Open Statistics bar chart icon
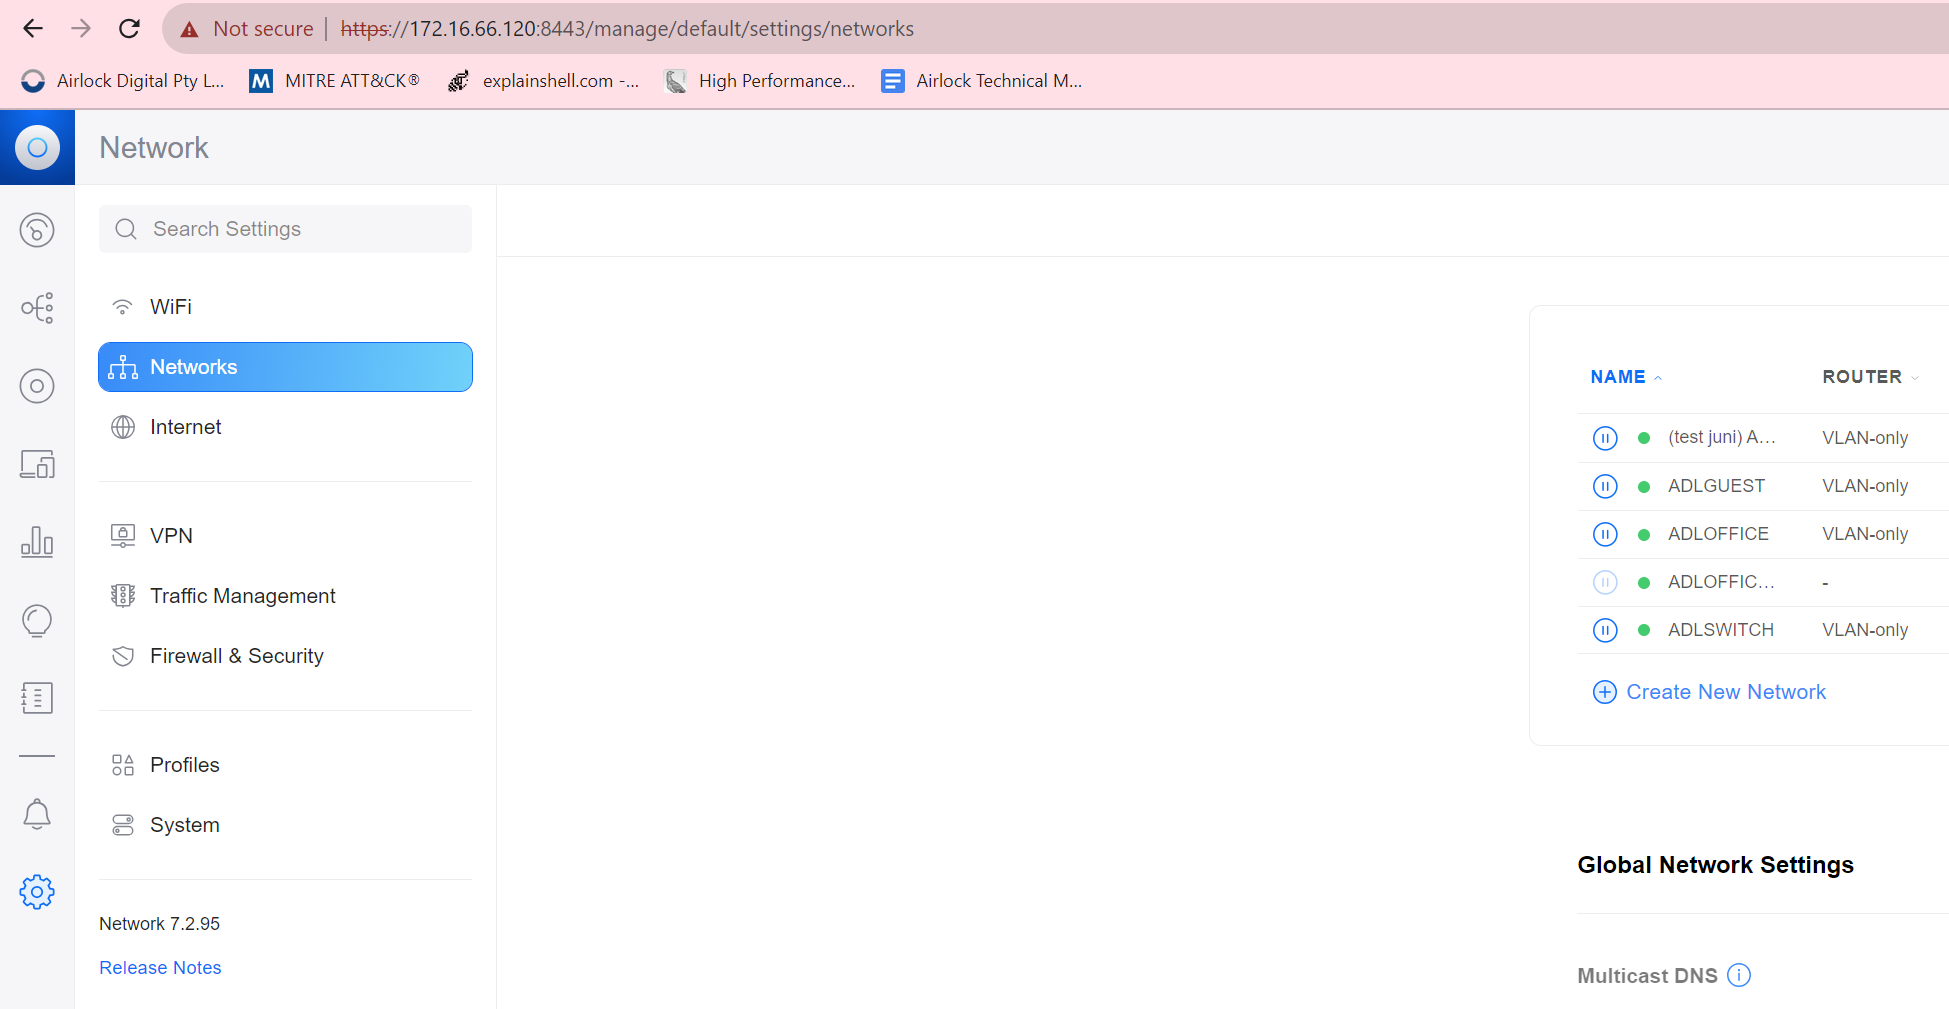 pyautogui.click(x=37, y=542)
